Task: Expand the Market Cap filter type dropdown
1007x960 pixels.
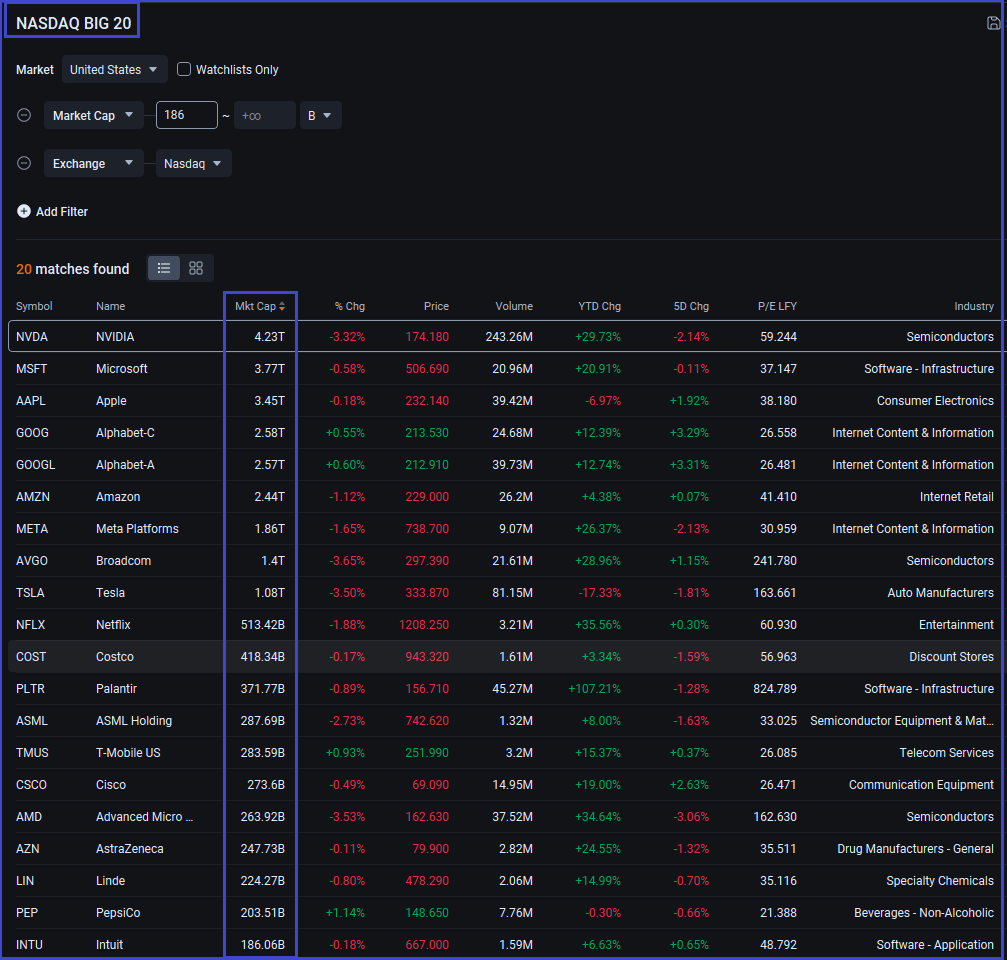Action: point(93,116)
